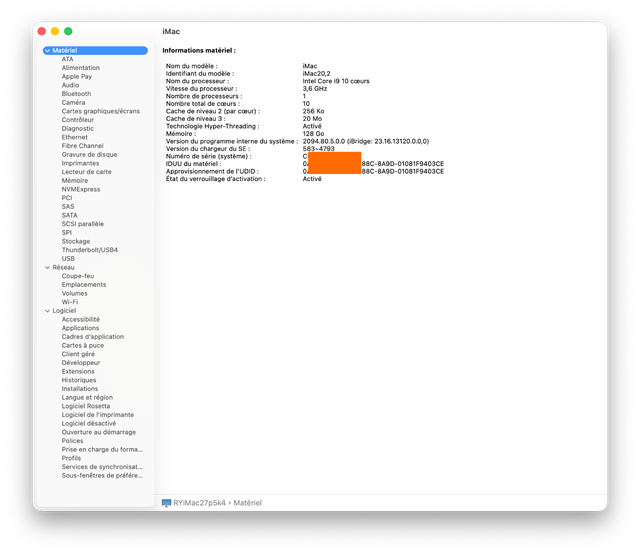Select the Réseau category label
Image resolution: width=640 pixels, height=554 pixels.
click(63, 267)
